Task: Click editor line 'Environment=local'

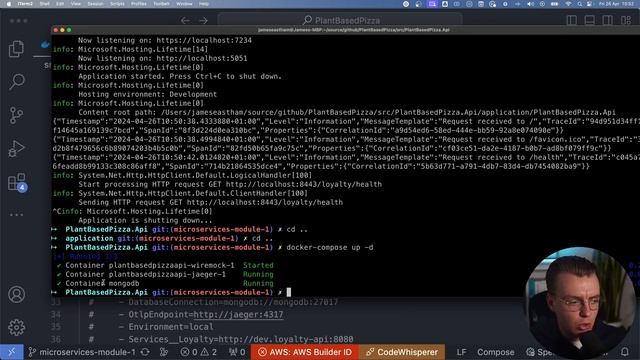Action: click(x=171, y=327)
